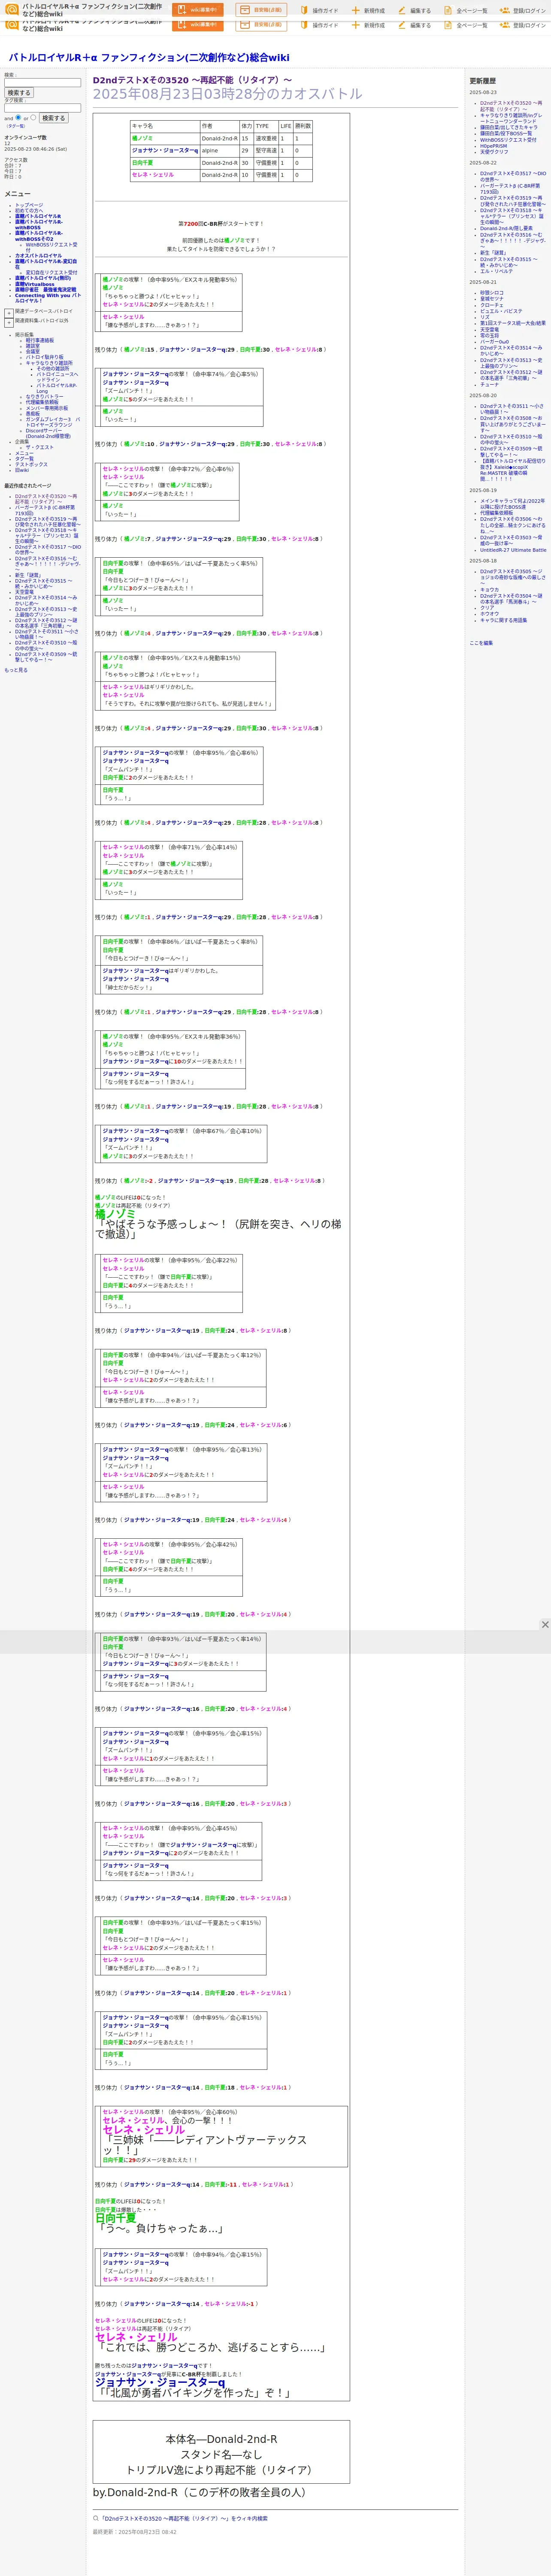
Task: Open 天使ヴクリフ in 更新履歴
Action: pos(494,151)
